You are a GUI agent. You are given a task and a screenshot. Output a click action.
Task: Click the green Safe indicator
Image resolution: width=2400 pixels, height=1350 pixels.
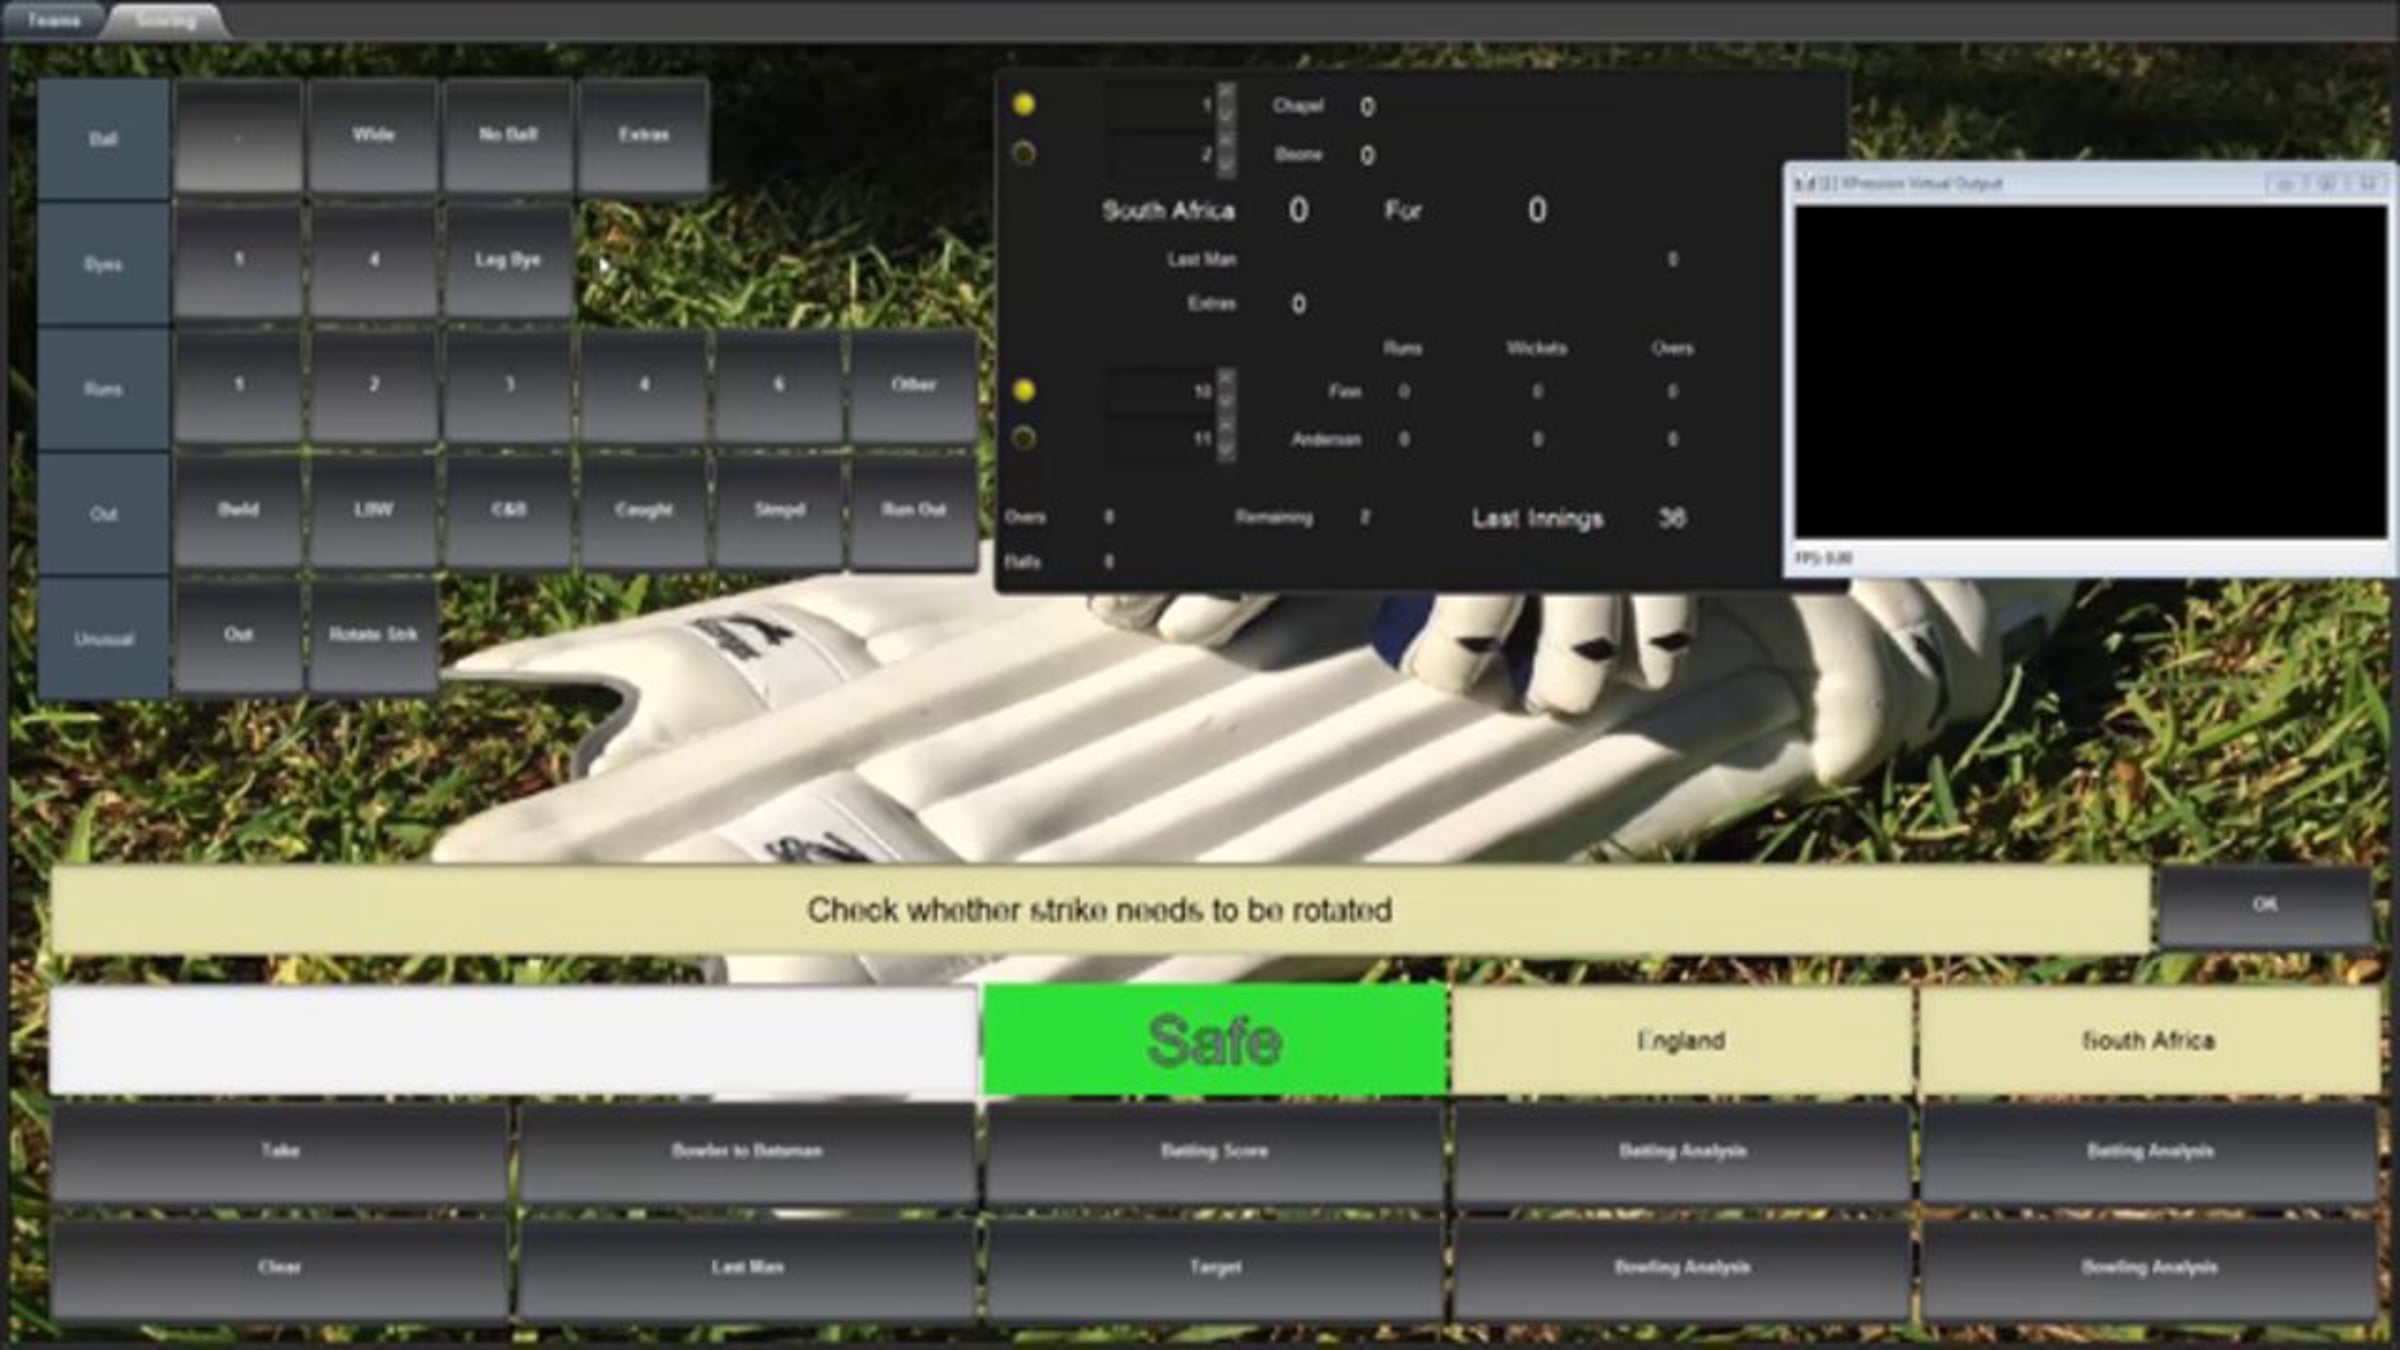1214,1040
